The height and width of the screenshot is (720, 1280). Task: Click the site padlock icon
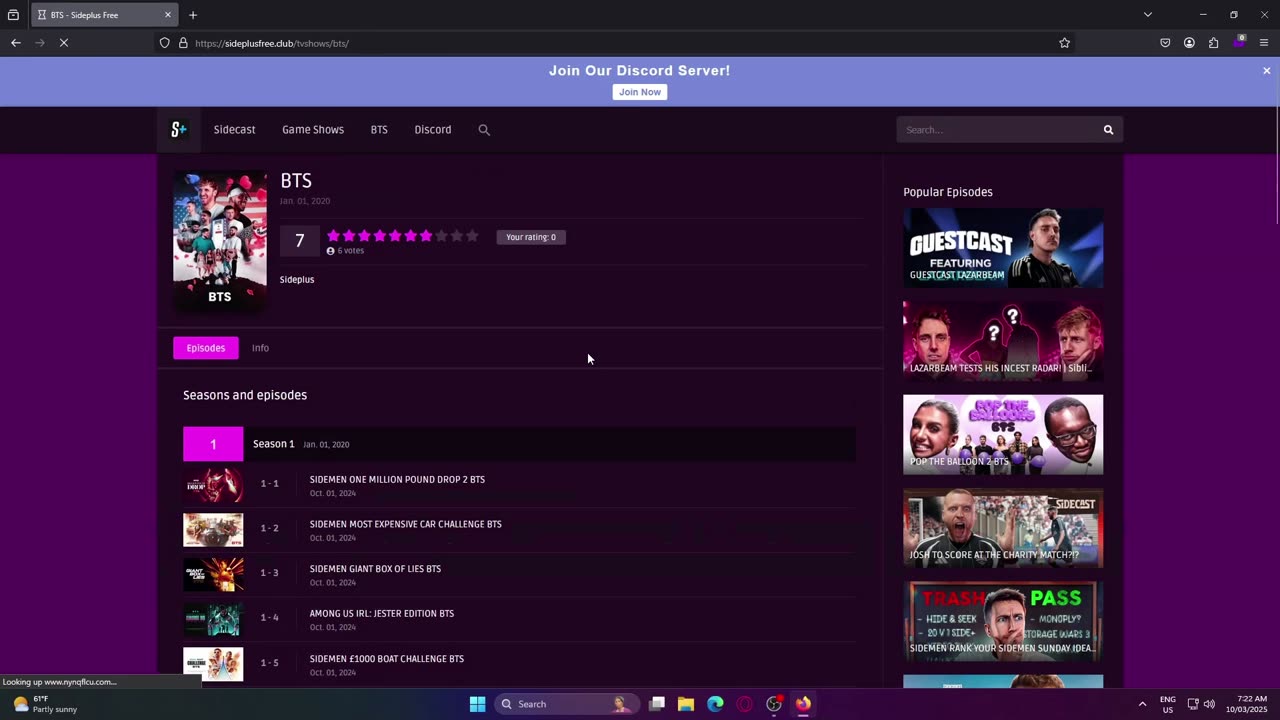click(x=183, y=43)
